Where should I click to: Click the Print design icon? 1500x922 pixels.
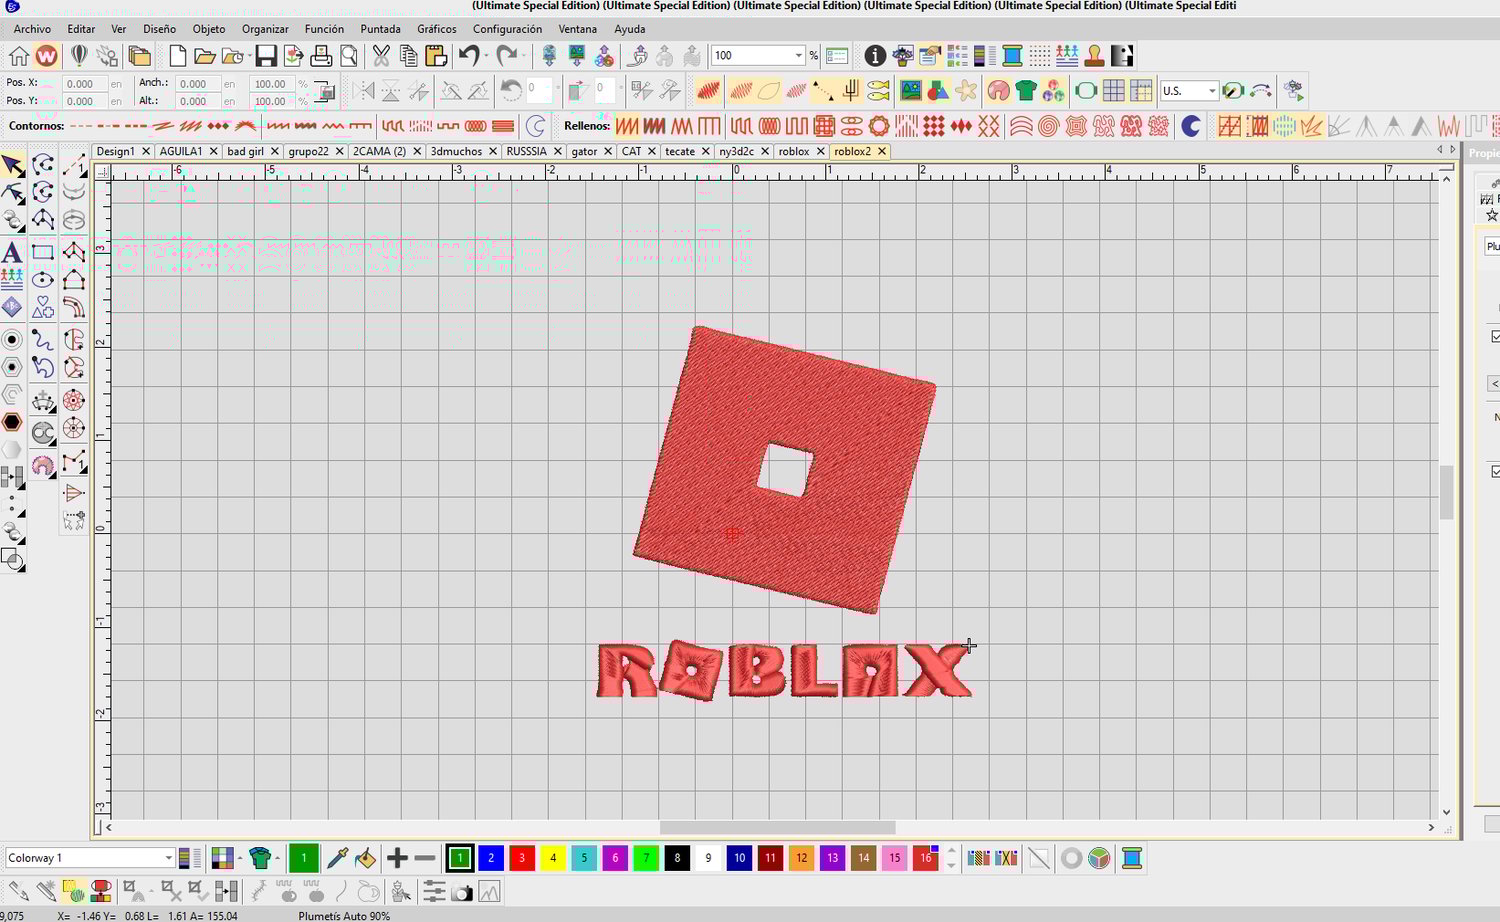321,56
